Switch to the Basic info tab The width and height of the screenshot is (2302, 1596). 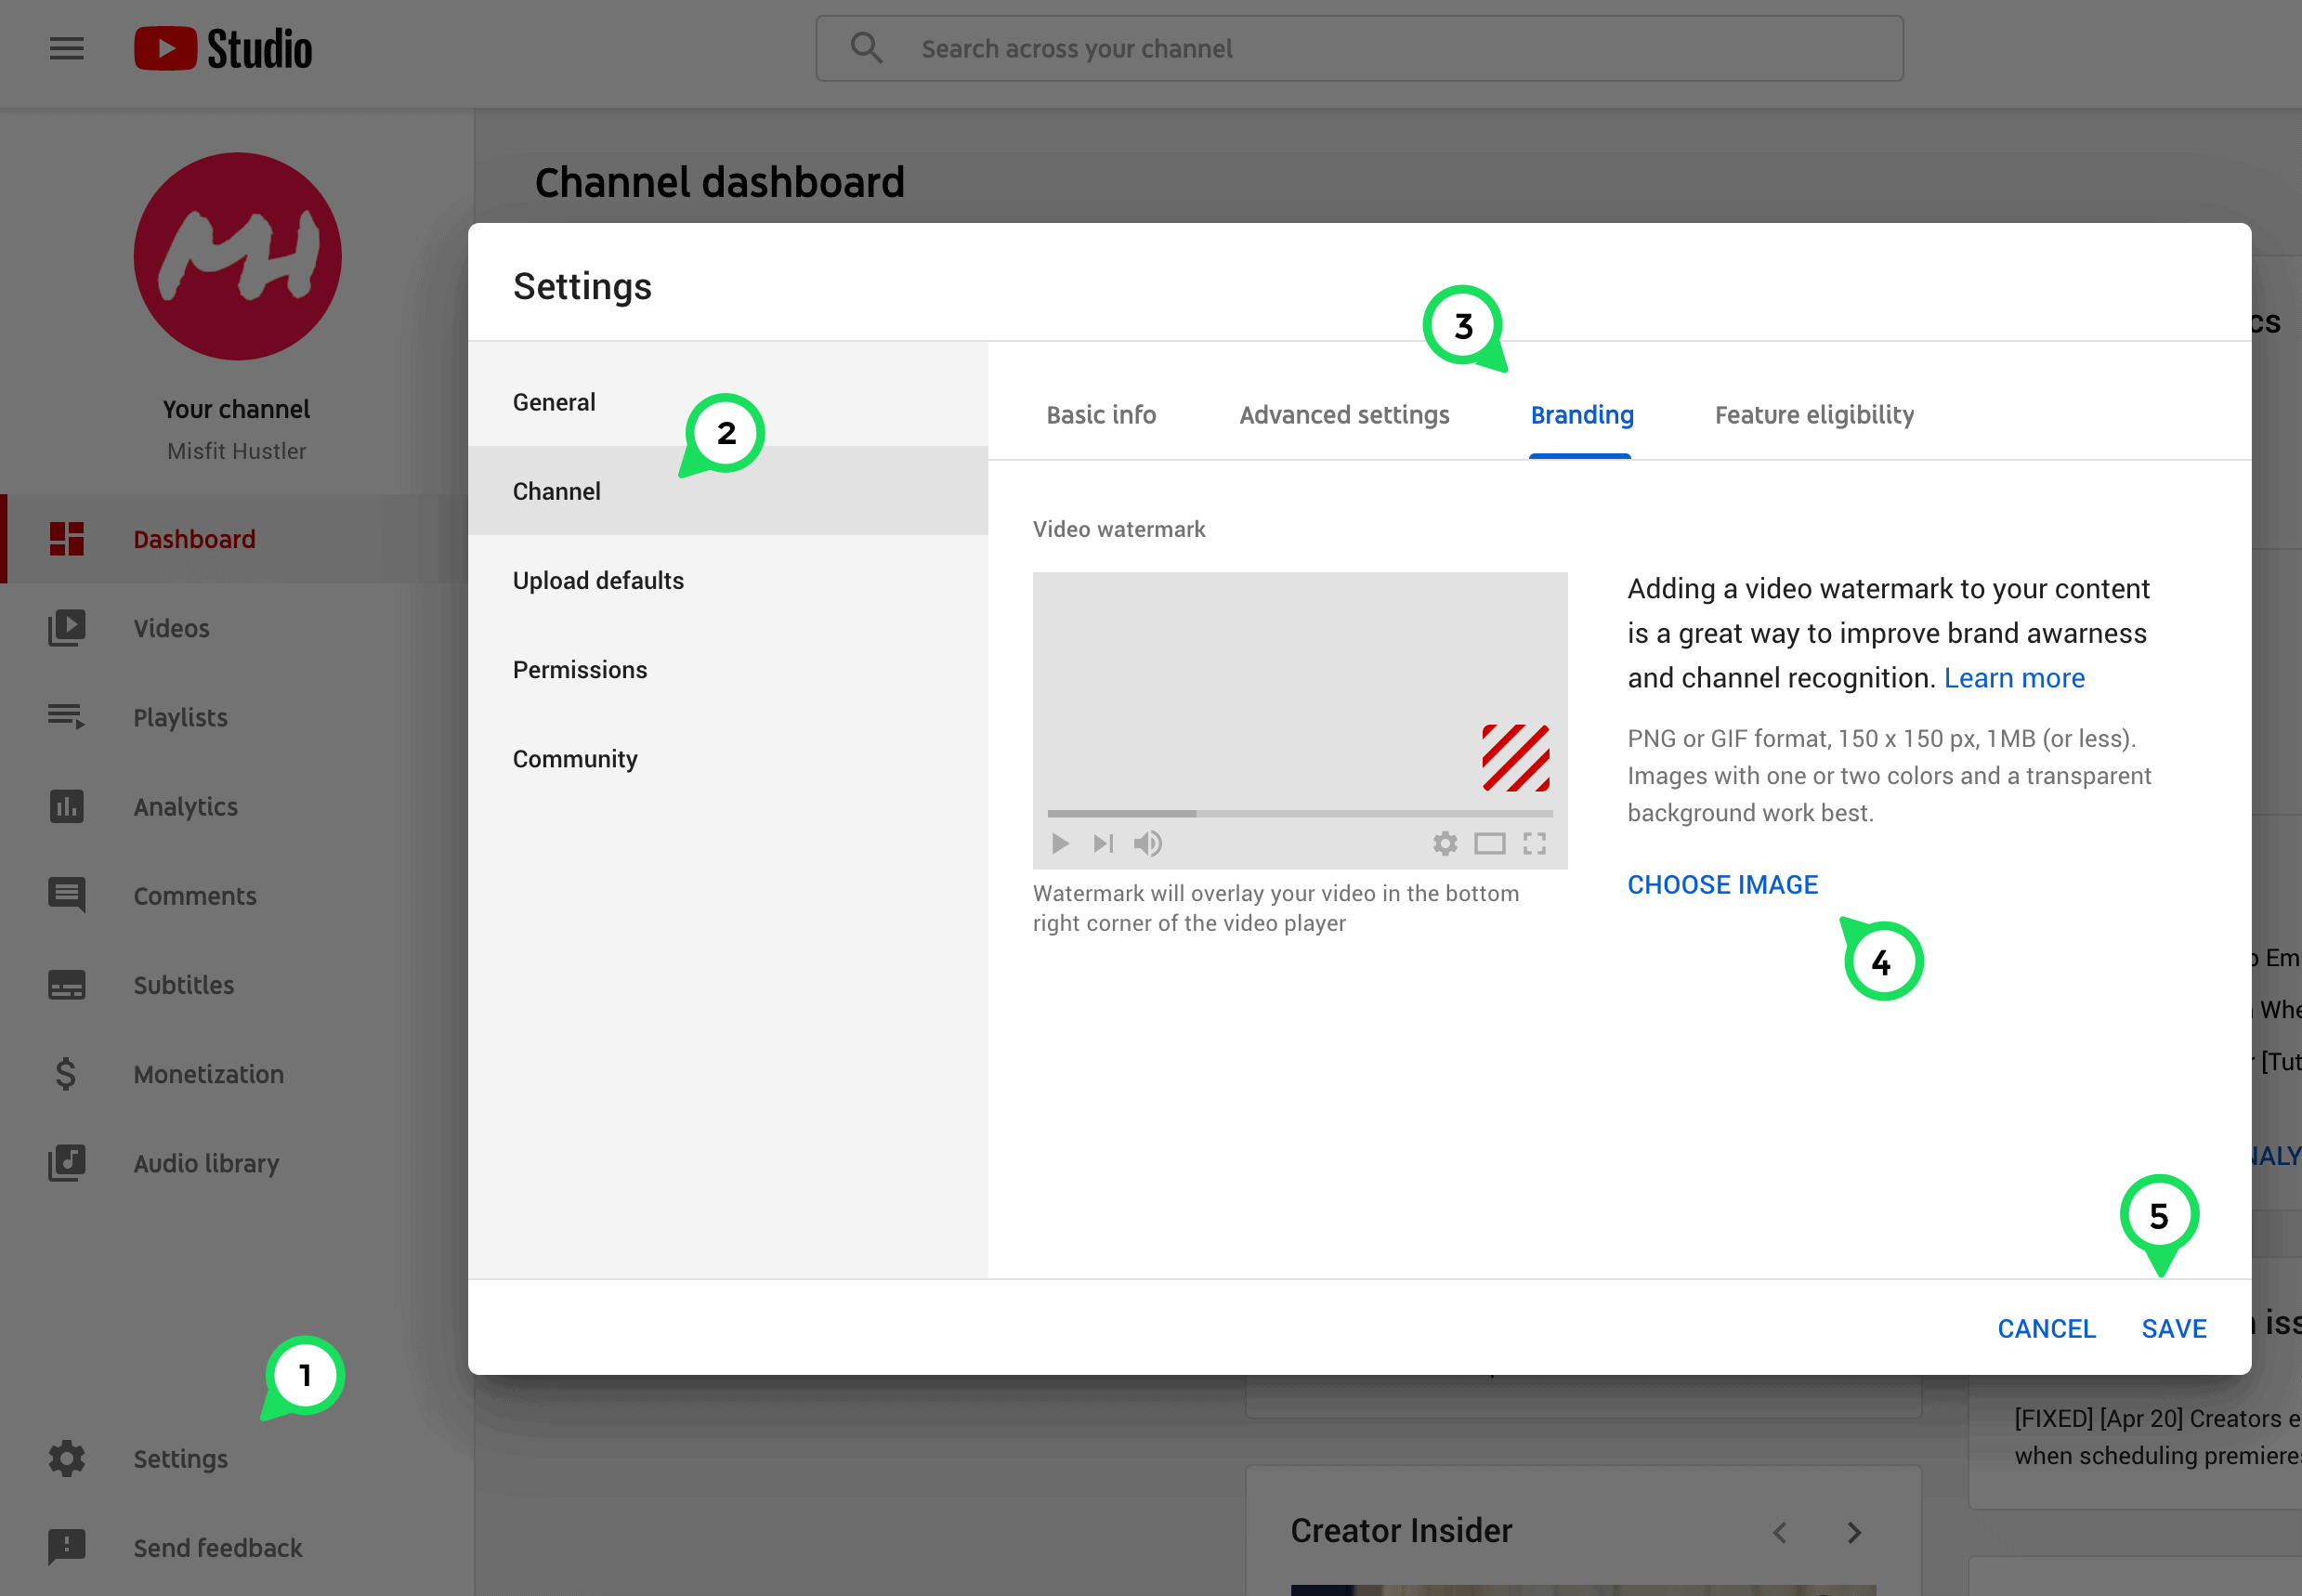coord(1099,414)
